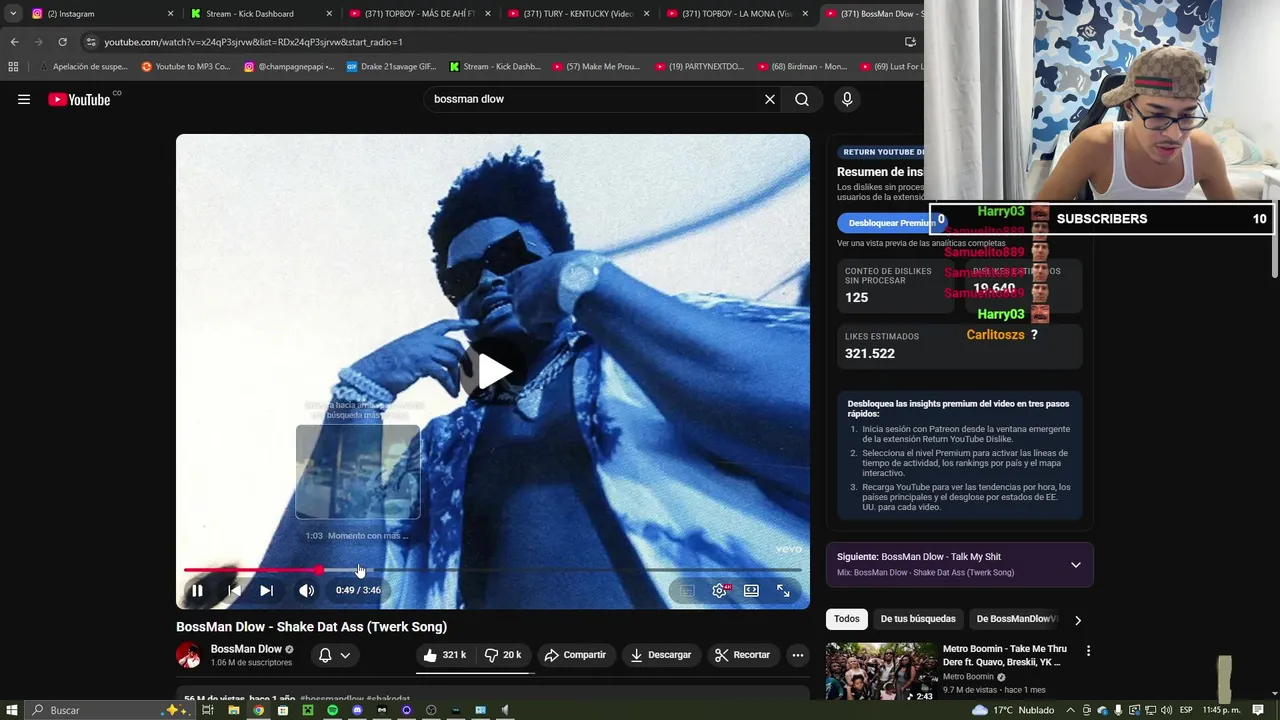Open the notification bell dropdown for BossMan Dlow
This screenshot has width=1280, height=720.
coord(334,655)
